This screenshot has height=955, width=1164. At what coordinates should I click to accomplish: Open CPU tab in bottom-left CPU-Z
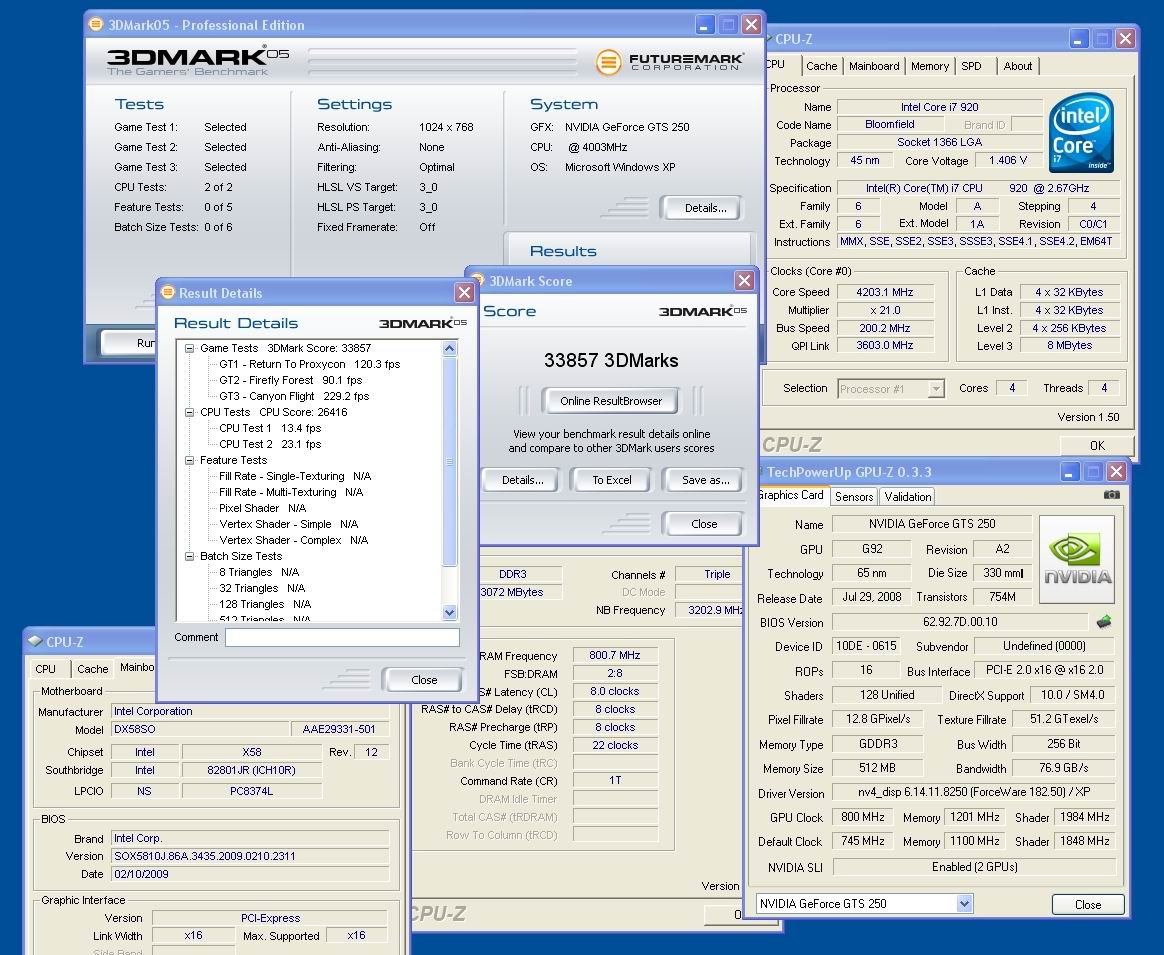(x=45, y=668)
